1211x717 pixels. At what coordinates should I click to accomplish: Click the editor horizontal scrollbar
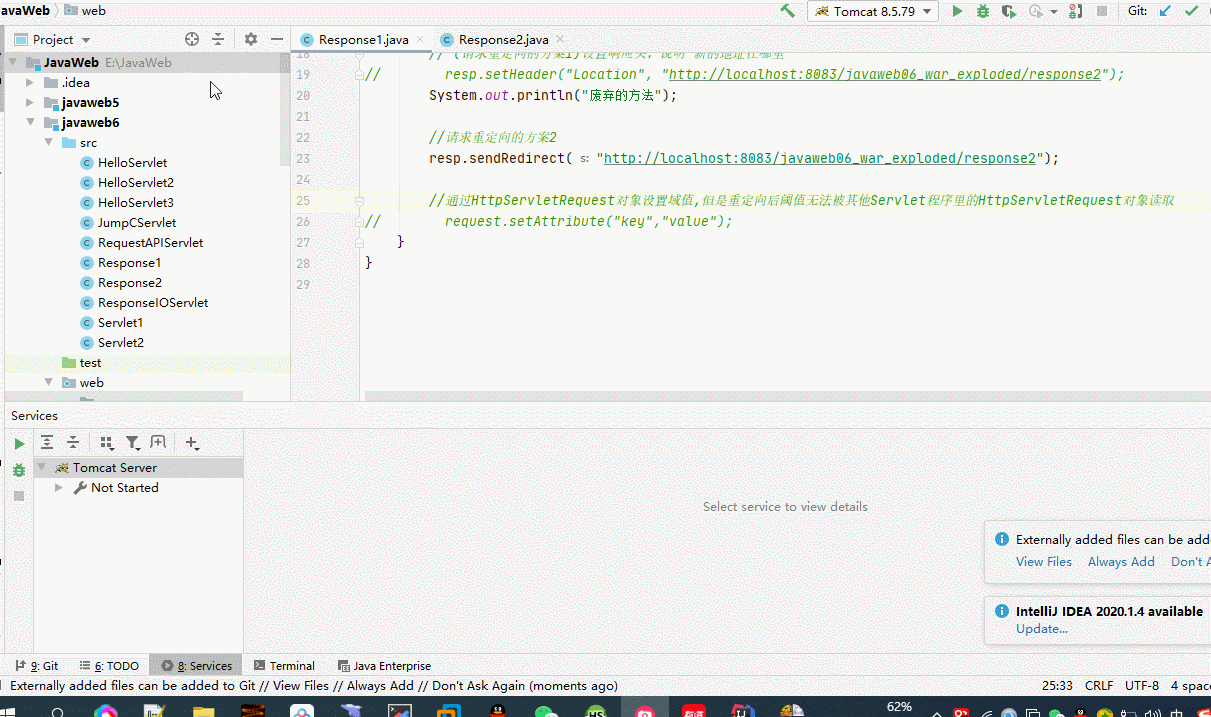click(788, 396)
